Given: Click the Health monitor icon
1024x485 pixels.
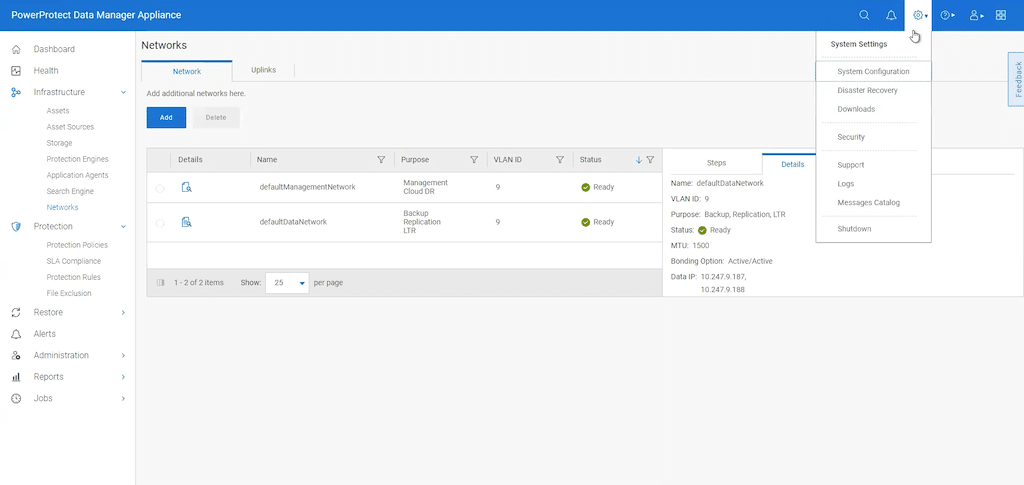Looking at the screenshot, I should pyautogui.click(x=17, y=70).
